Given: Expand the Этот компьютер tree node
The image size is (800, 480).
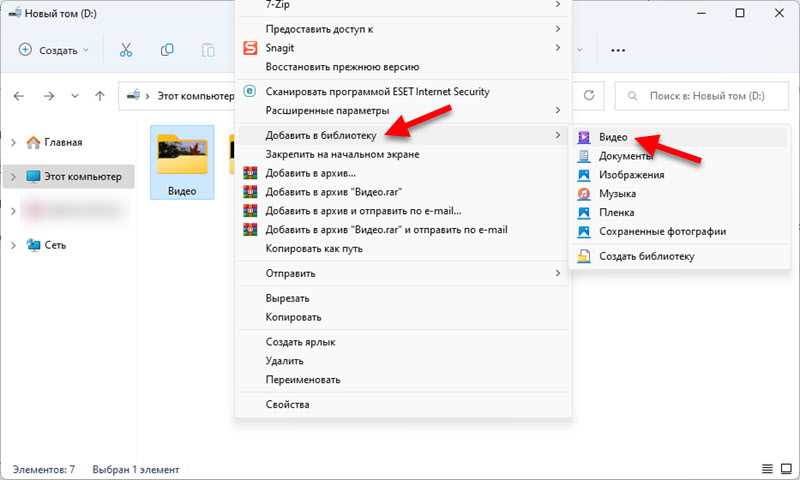Looking at the screenshot, I should pos(13,176).
